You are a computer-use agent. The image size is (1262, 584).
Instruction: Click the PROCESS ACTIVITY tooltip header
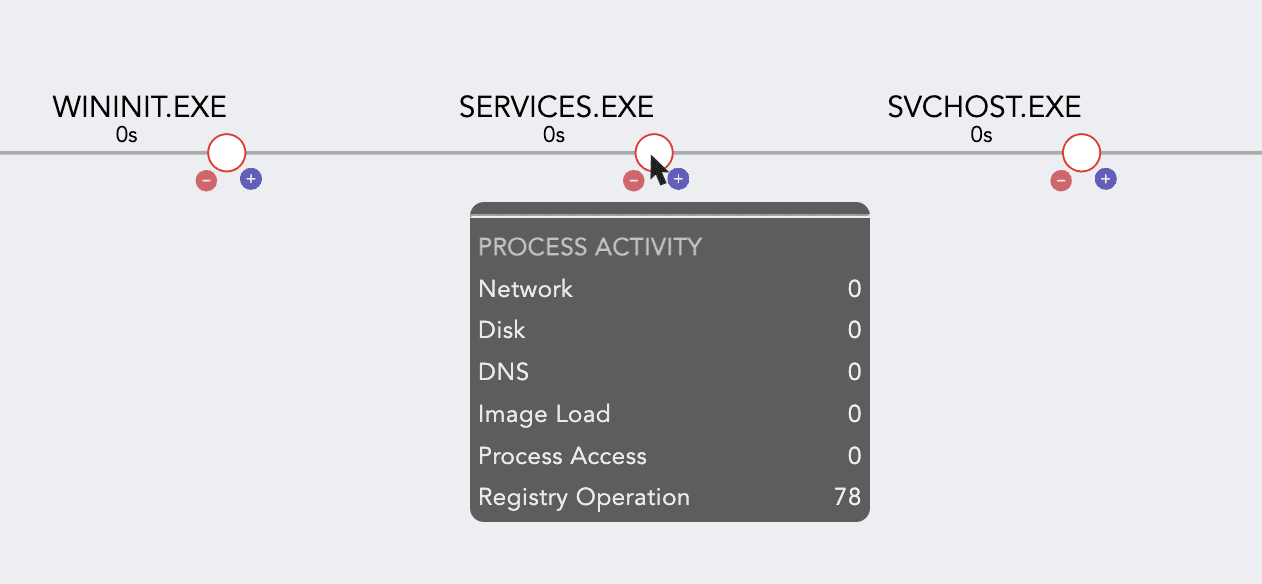pyautogui.click(x=590, y=246)
